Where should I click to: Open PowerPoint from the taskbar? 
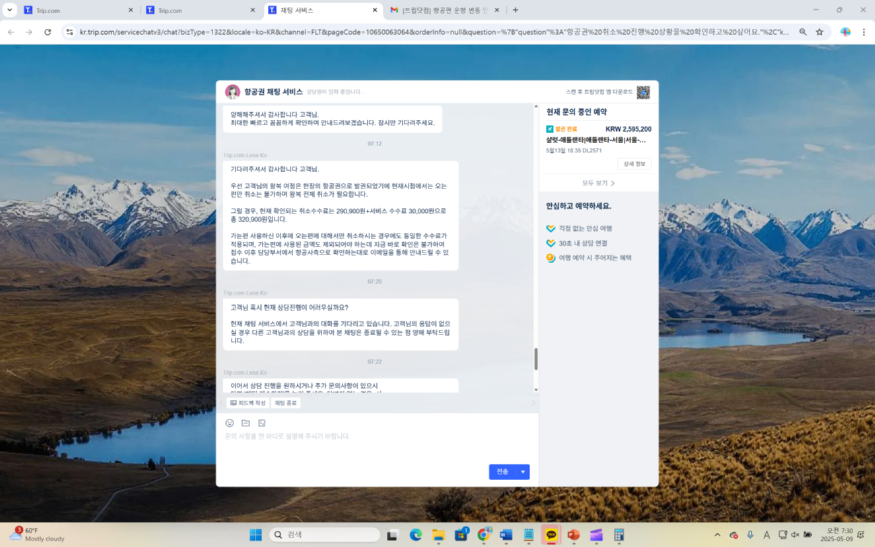[x=574, y=535]
